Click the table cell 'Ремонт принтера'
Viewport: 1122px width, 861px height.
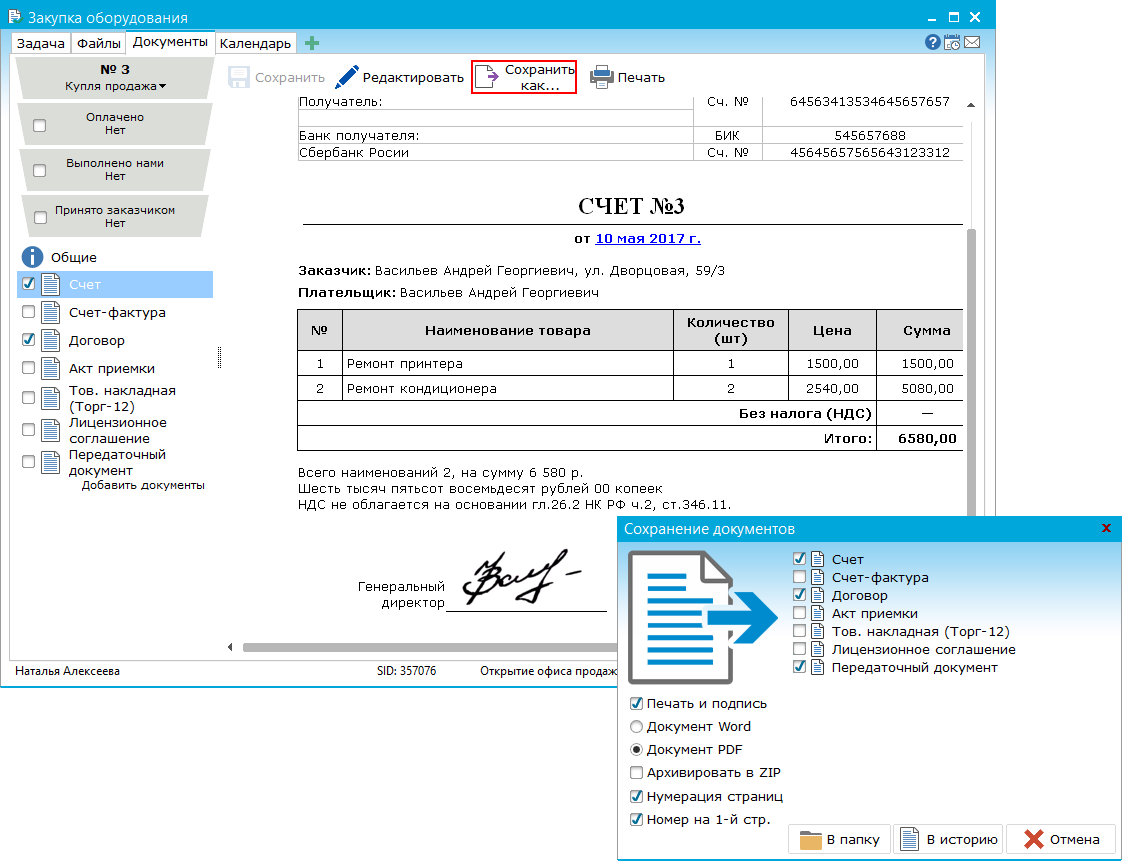pyautogui.click(x=508, y=363)
